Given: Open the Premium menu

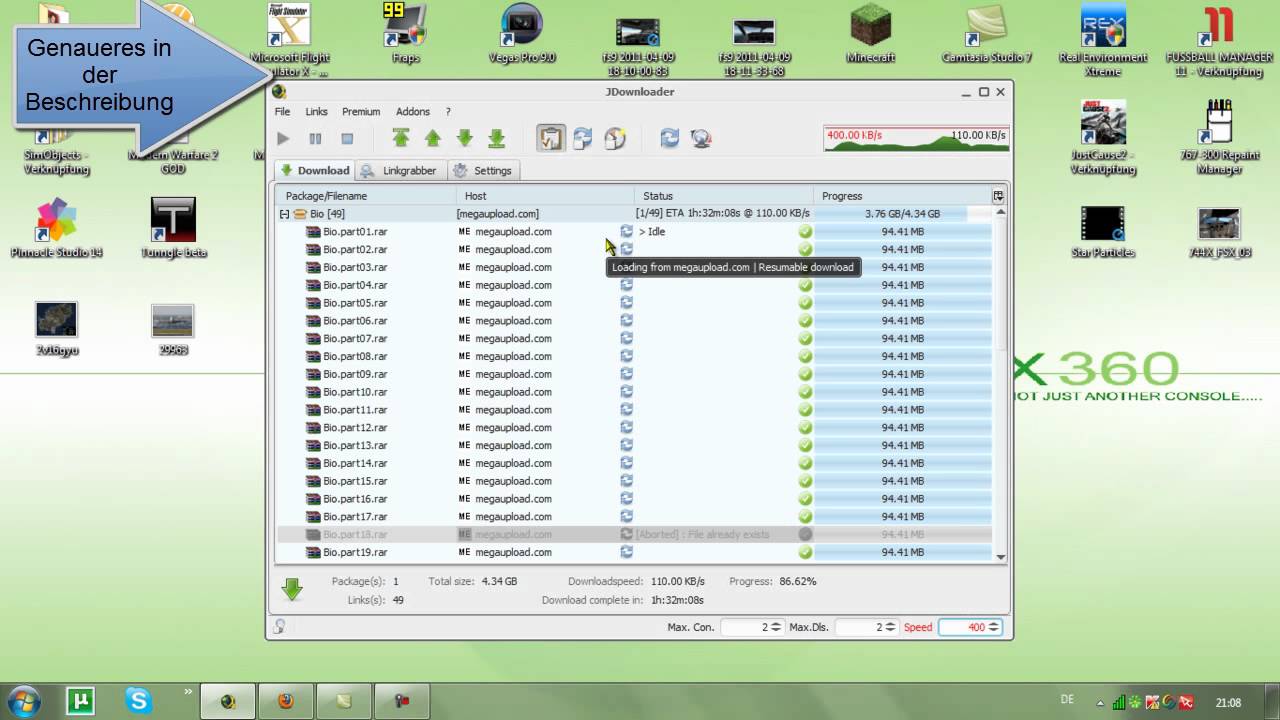Looking at the screenshot, I should 361,112.
